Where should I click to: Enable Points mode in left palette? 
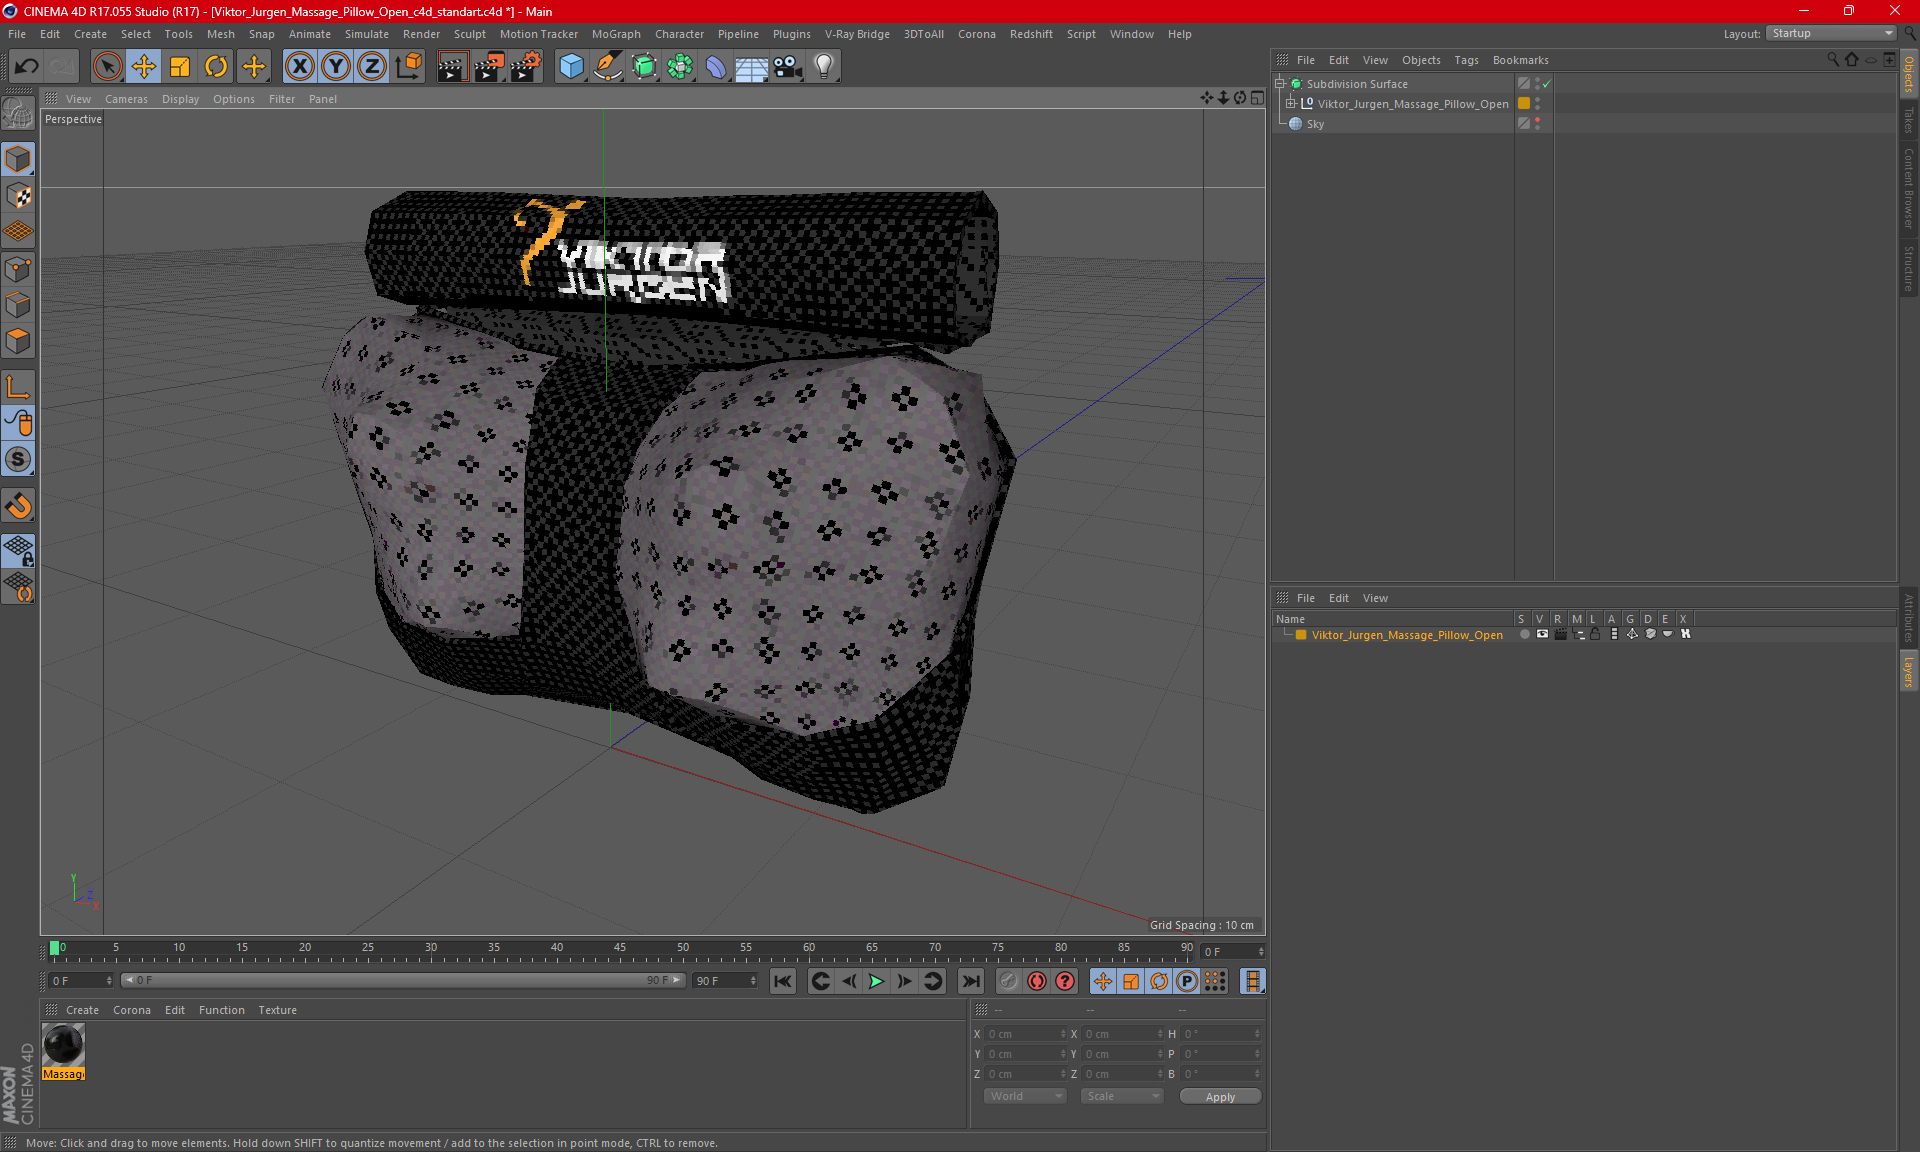pyautogui.click(x=18, y=269)
